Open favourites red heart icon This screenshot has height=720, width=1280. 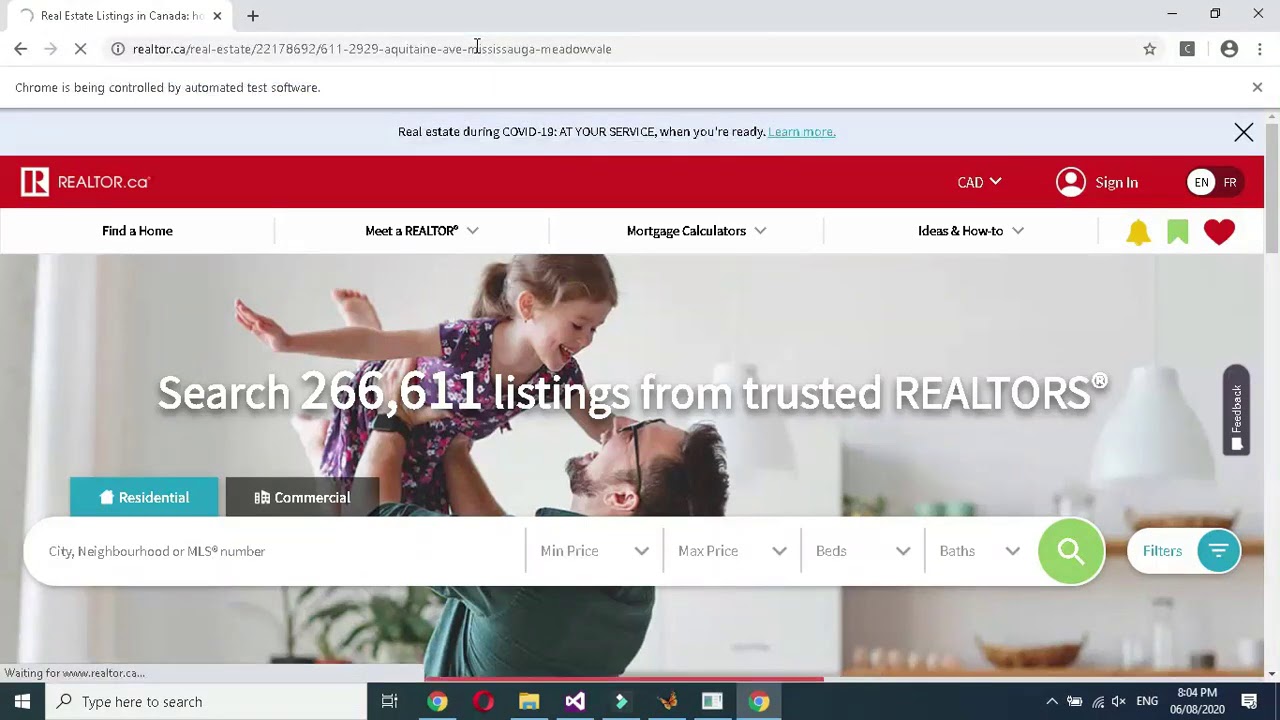point(1219,232)
